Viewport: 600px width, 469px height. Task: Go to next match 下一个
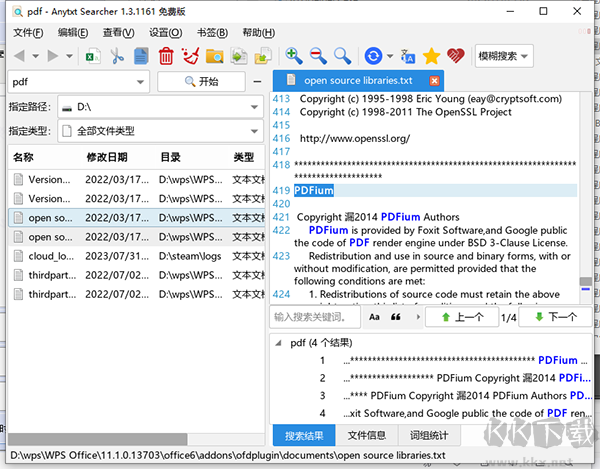(556, 317)
